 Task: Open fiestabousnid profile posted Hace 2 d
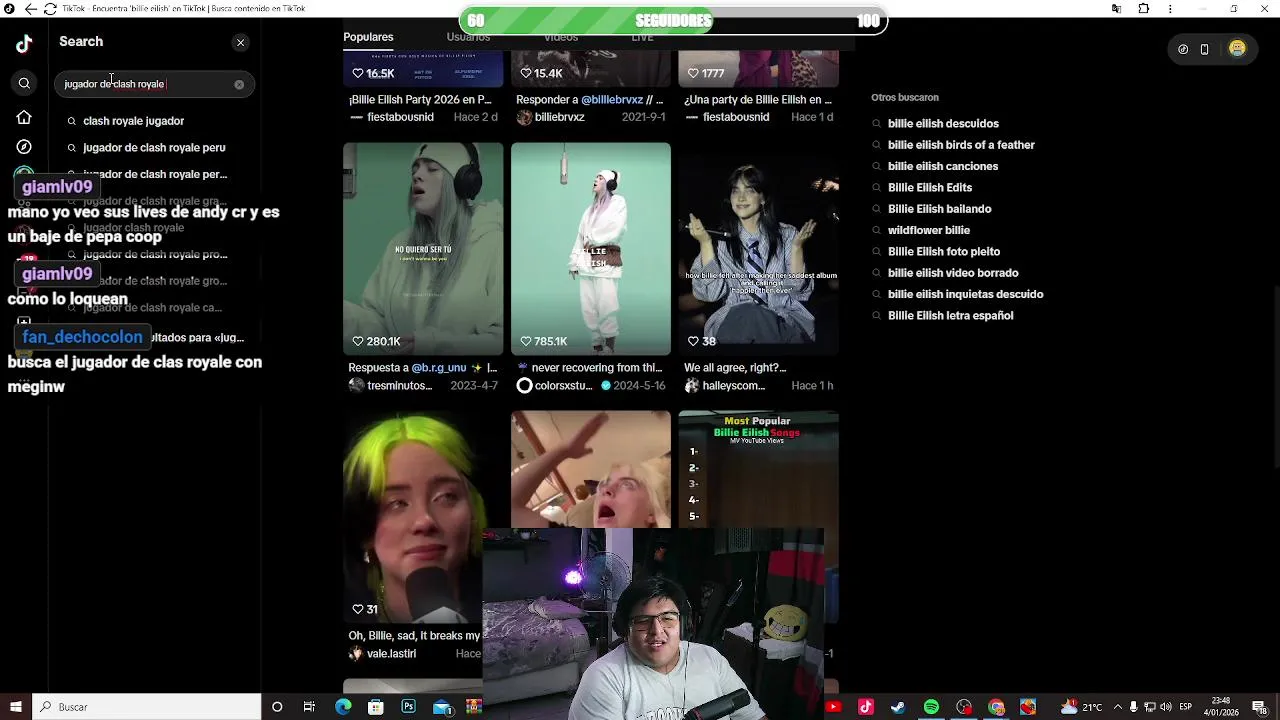click(x=400, y=117)
